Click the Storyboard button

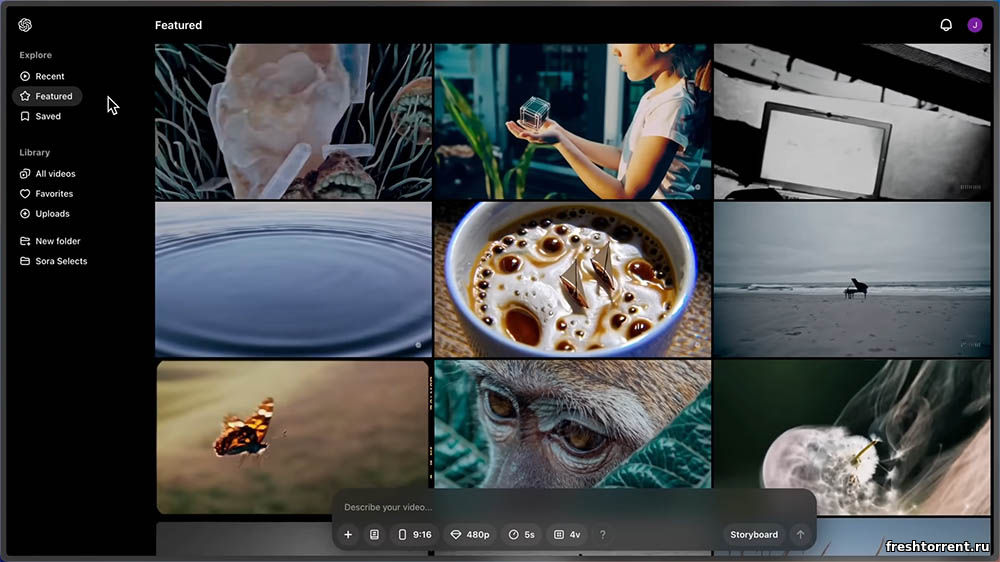pos(753,535)
